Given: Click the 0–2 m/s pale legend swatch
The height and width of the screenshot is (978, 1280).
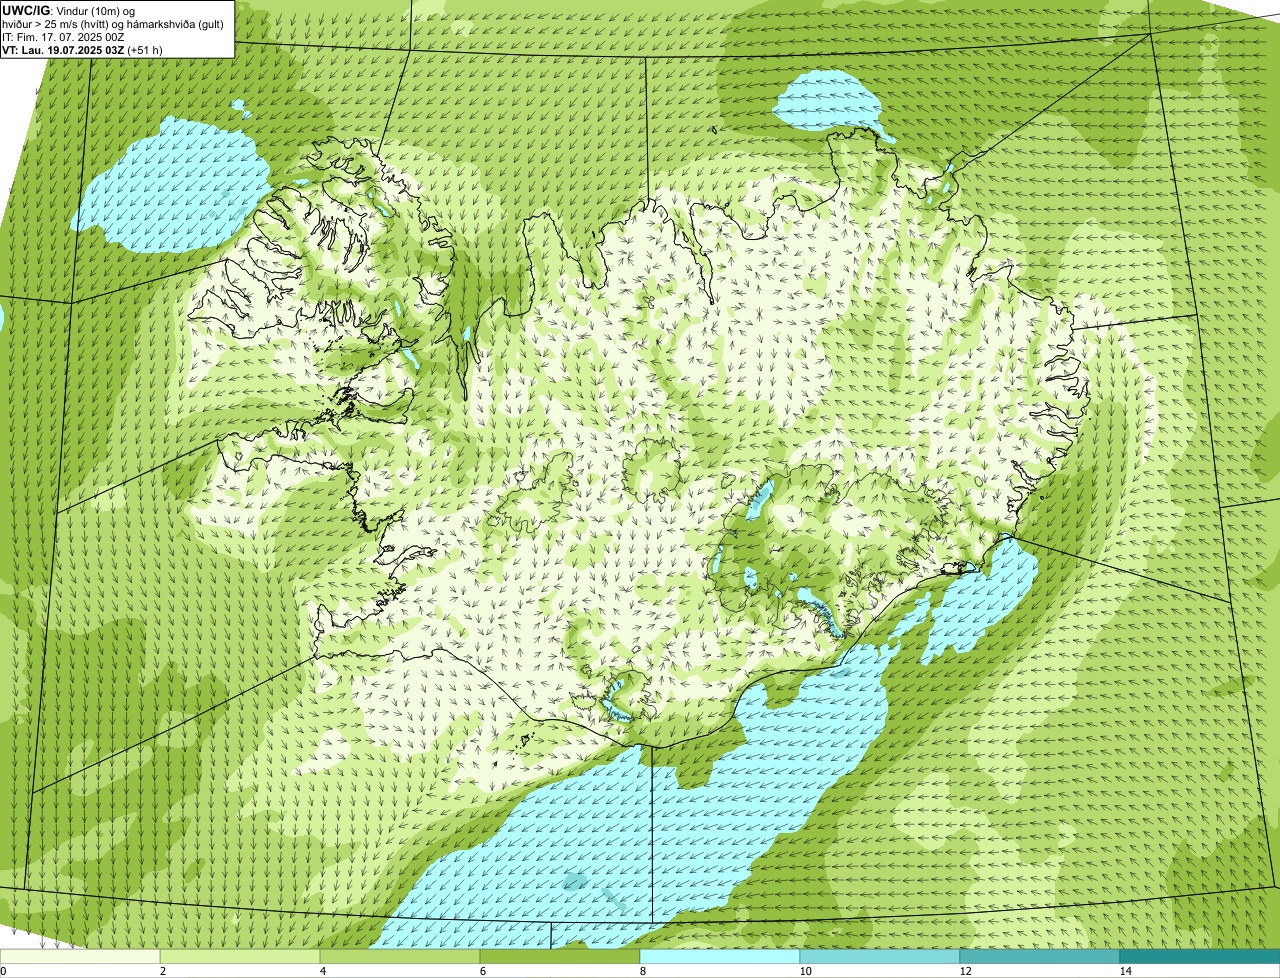Looking at the screenshot, I should 80,956.
